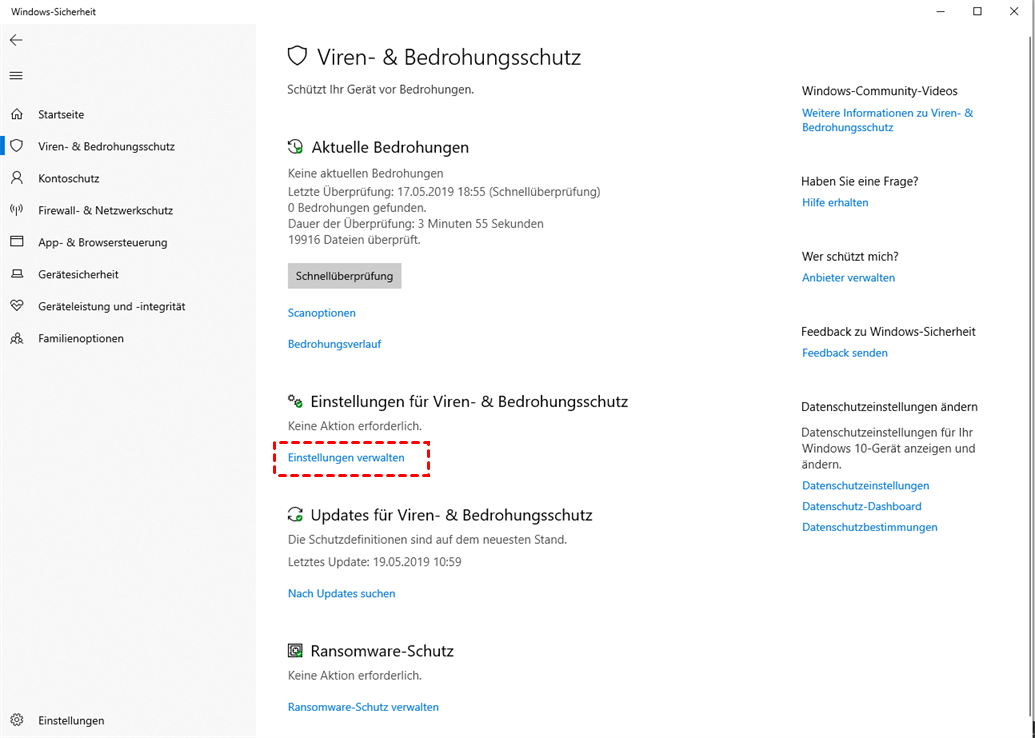Click the large shield icon in the page title
Image resolution: width=1035 pixels, height=738 pixels.
(297, 56)
